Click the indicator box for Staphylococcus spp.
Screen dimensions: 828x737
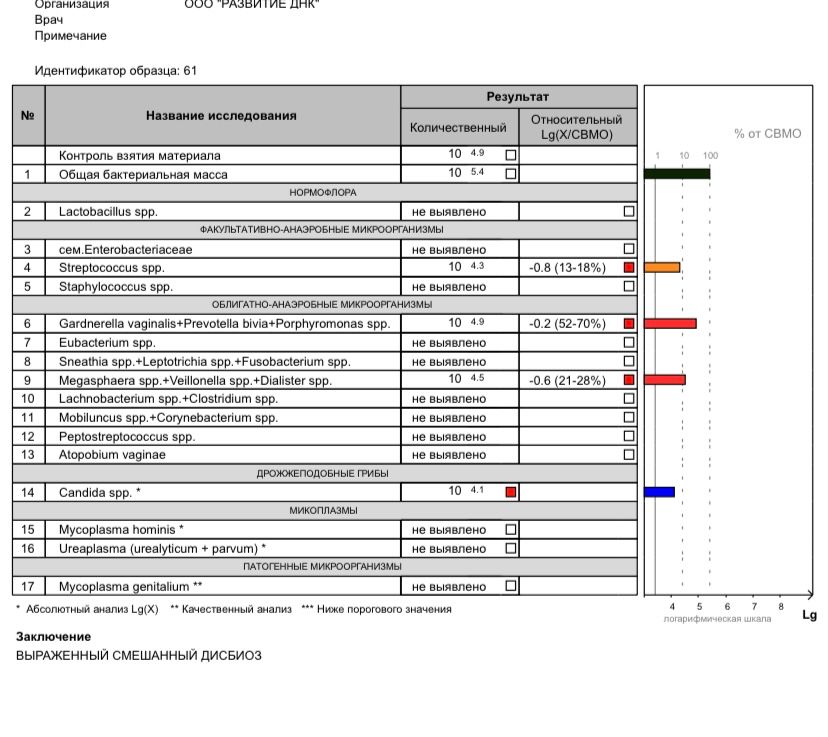coord(629,286)
